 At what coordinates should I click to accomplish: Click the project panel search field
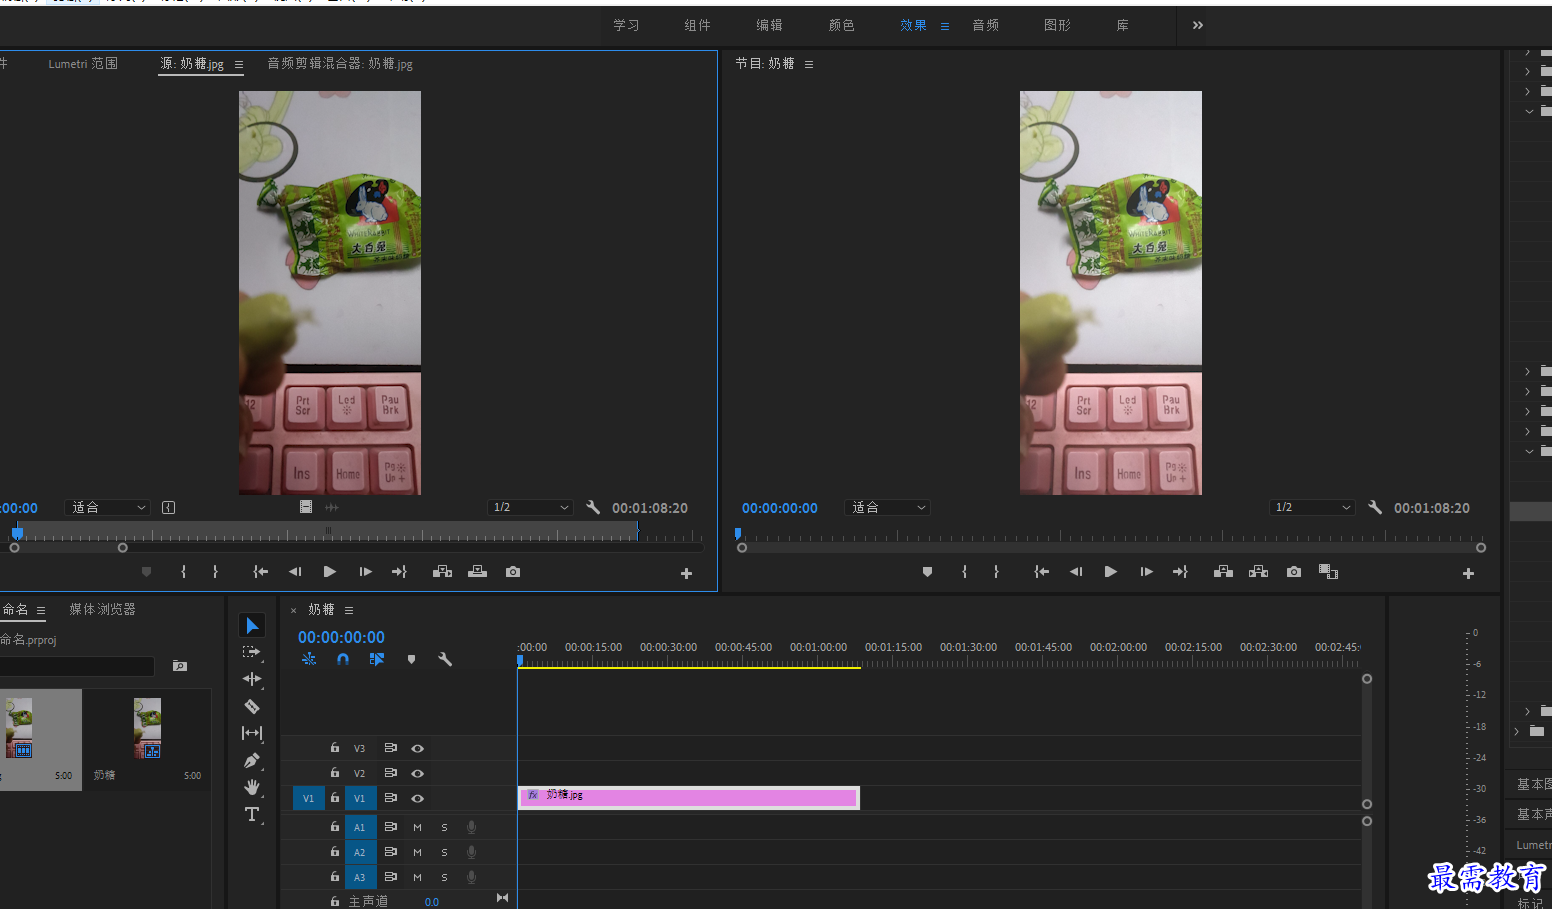(77, 666)
